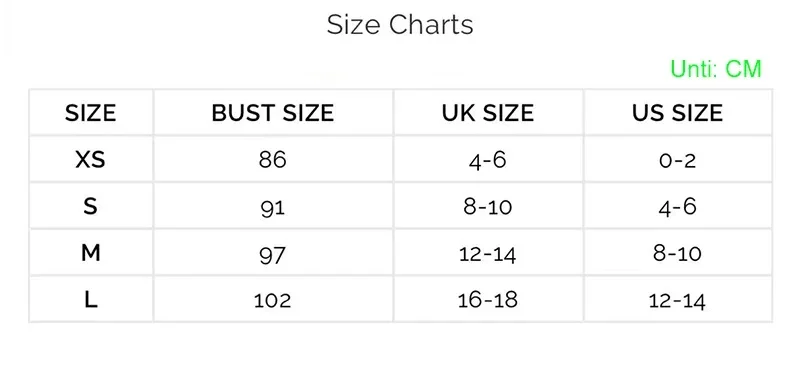This screenshot has width=800, height=370.
Task: Select the XS size row label
Action: [90, 160]
